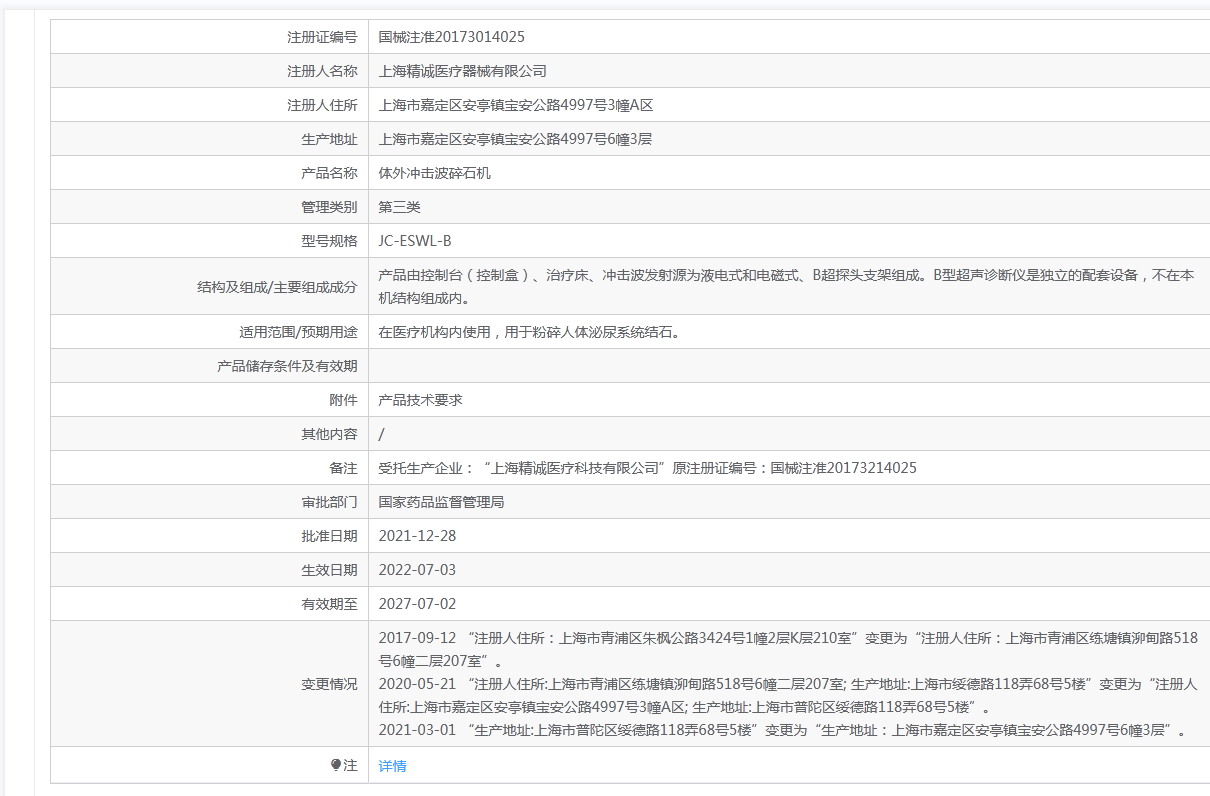This screenshot has width=1210, height=796.
Task: Select the 2020-05-21 change record entry
Action: tap(787, 685)
